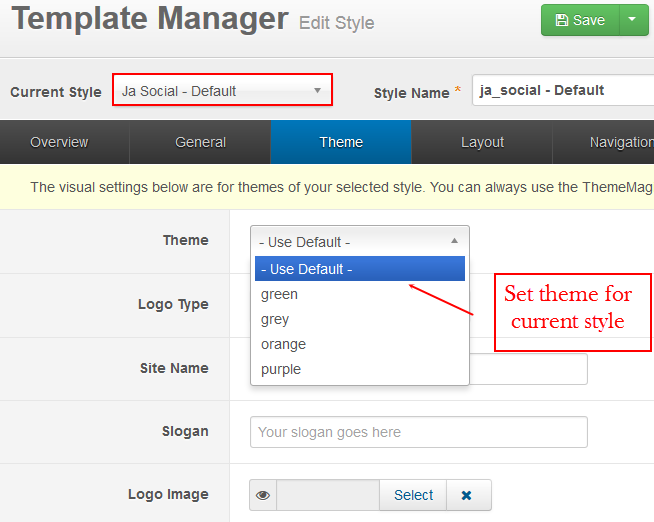Click the Slogan text field
This screenshot has width=654, height=522.
click(x=419, y=432)
